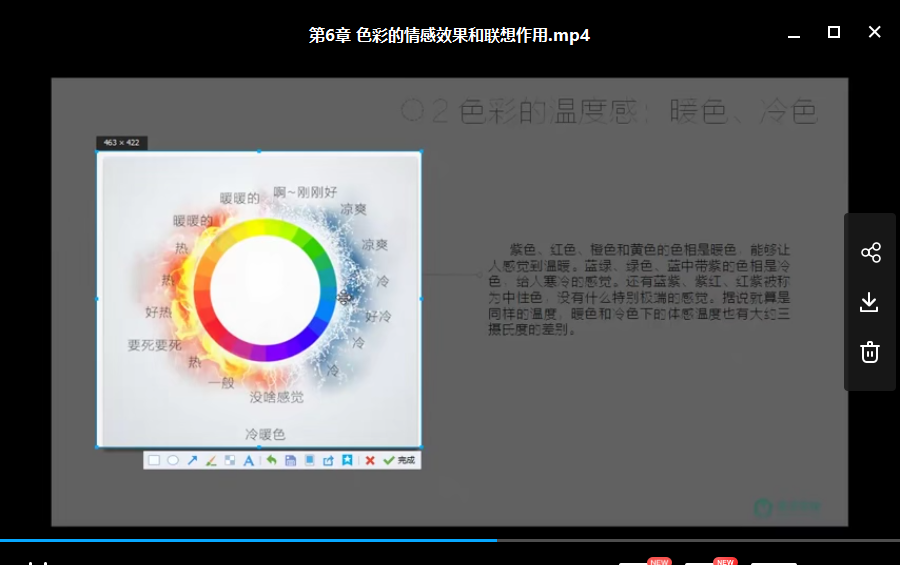Click the 冷暖色 caption in the selection
This screenshot has height=565, width=900.
point(265,434)
